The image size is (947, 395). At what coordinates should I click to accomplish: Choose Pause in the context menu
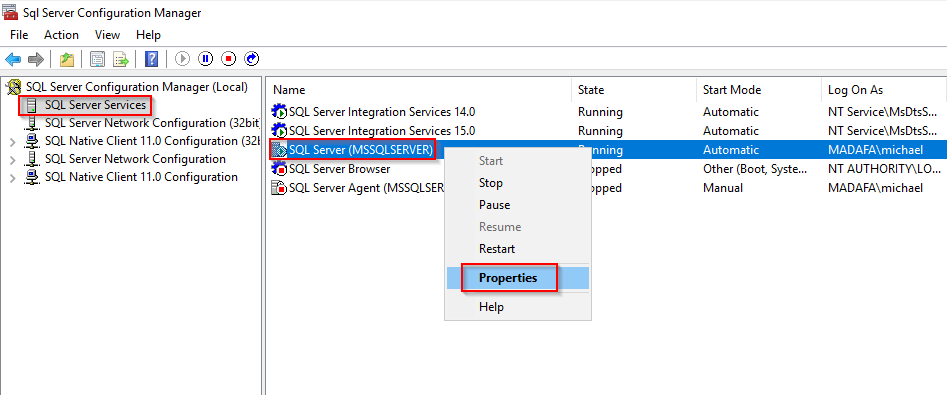[x=494, y=205]
